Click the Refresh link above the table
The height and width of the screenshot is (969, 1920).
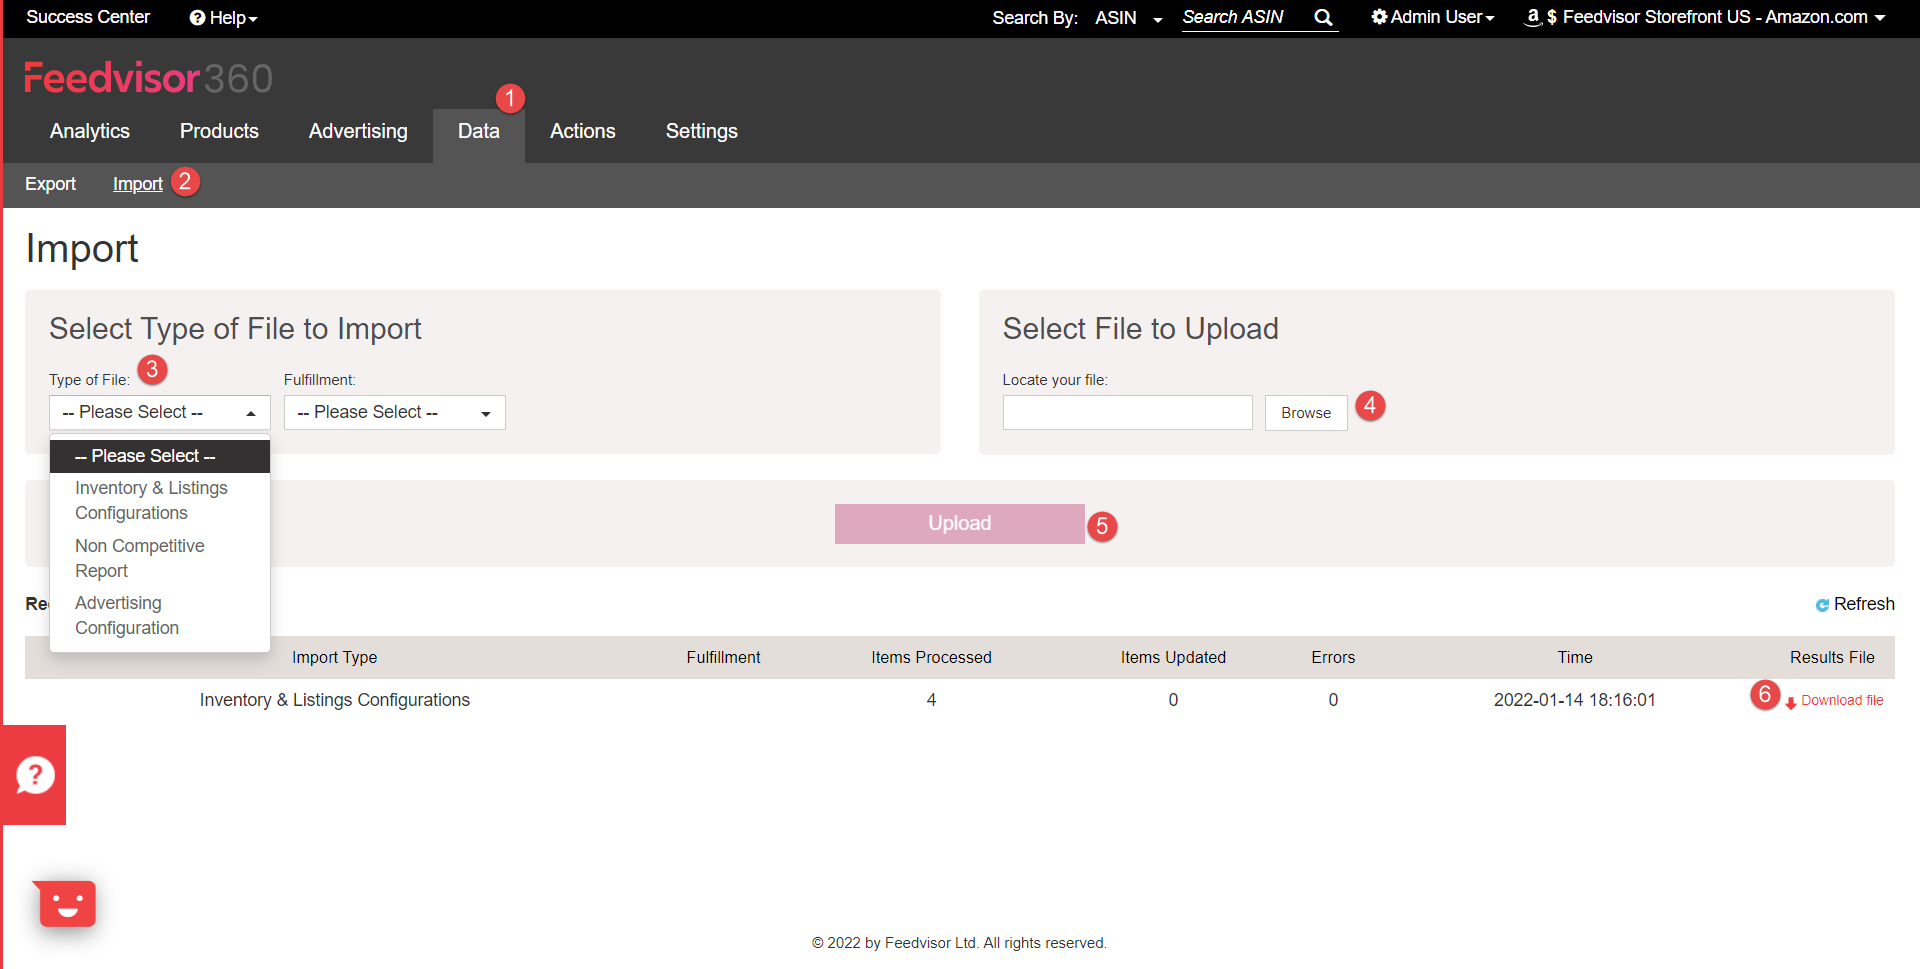[x=1855, y=604]
